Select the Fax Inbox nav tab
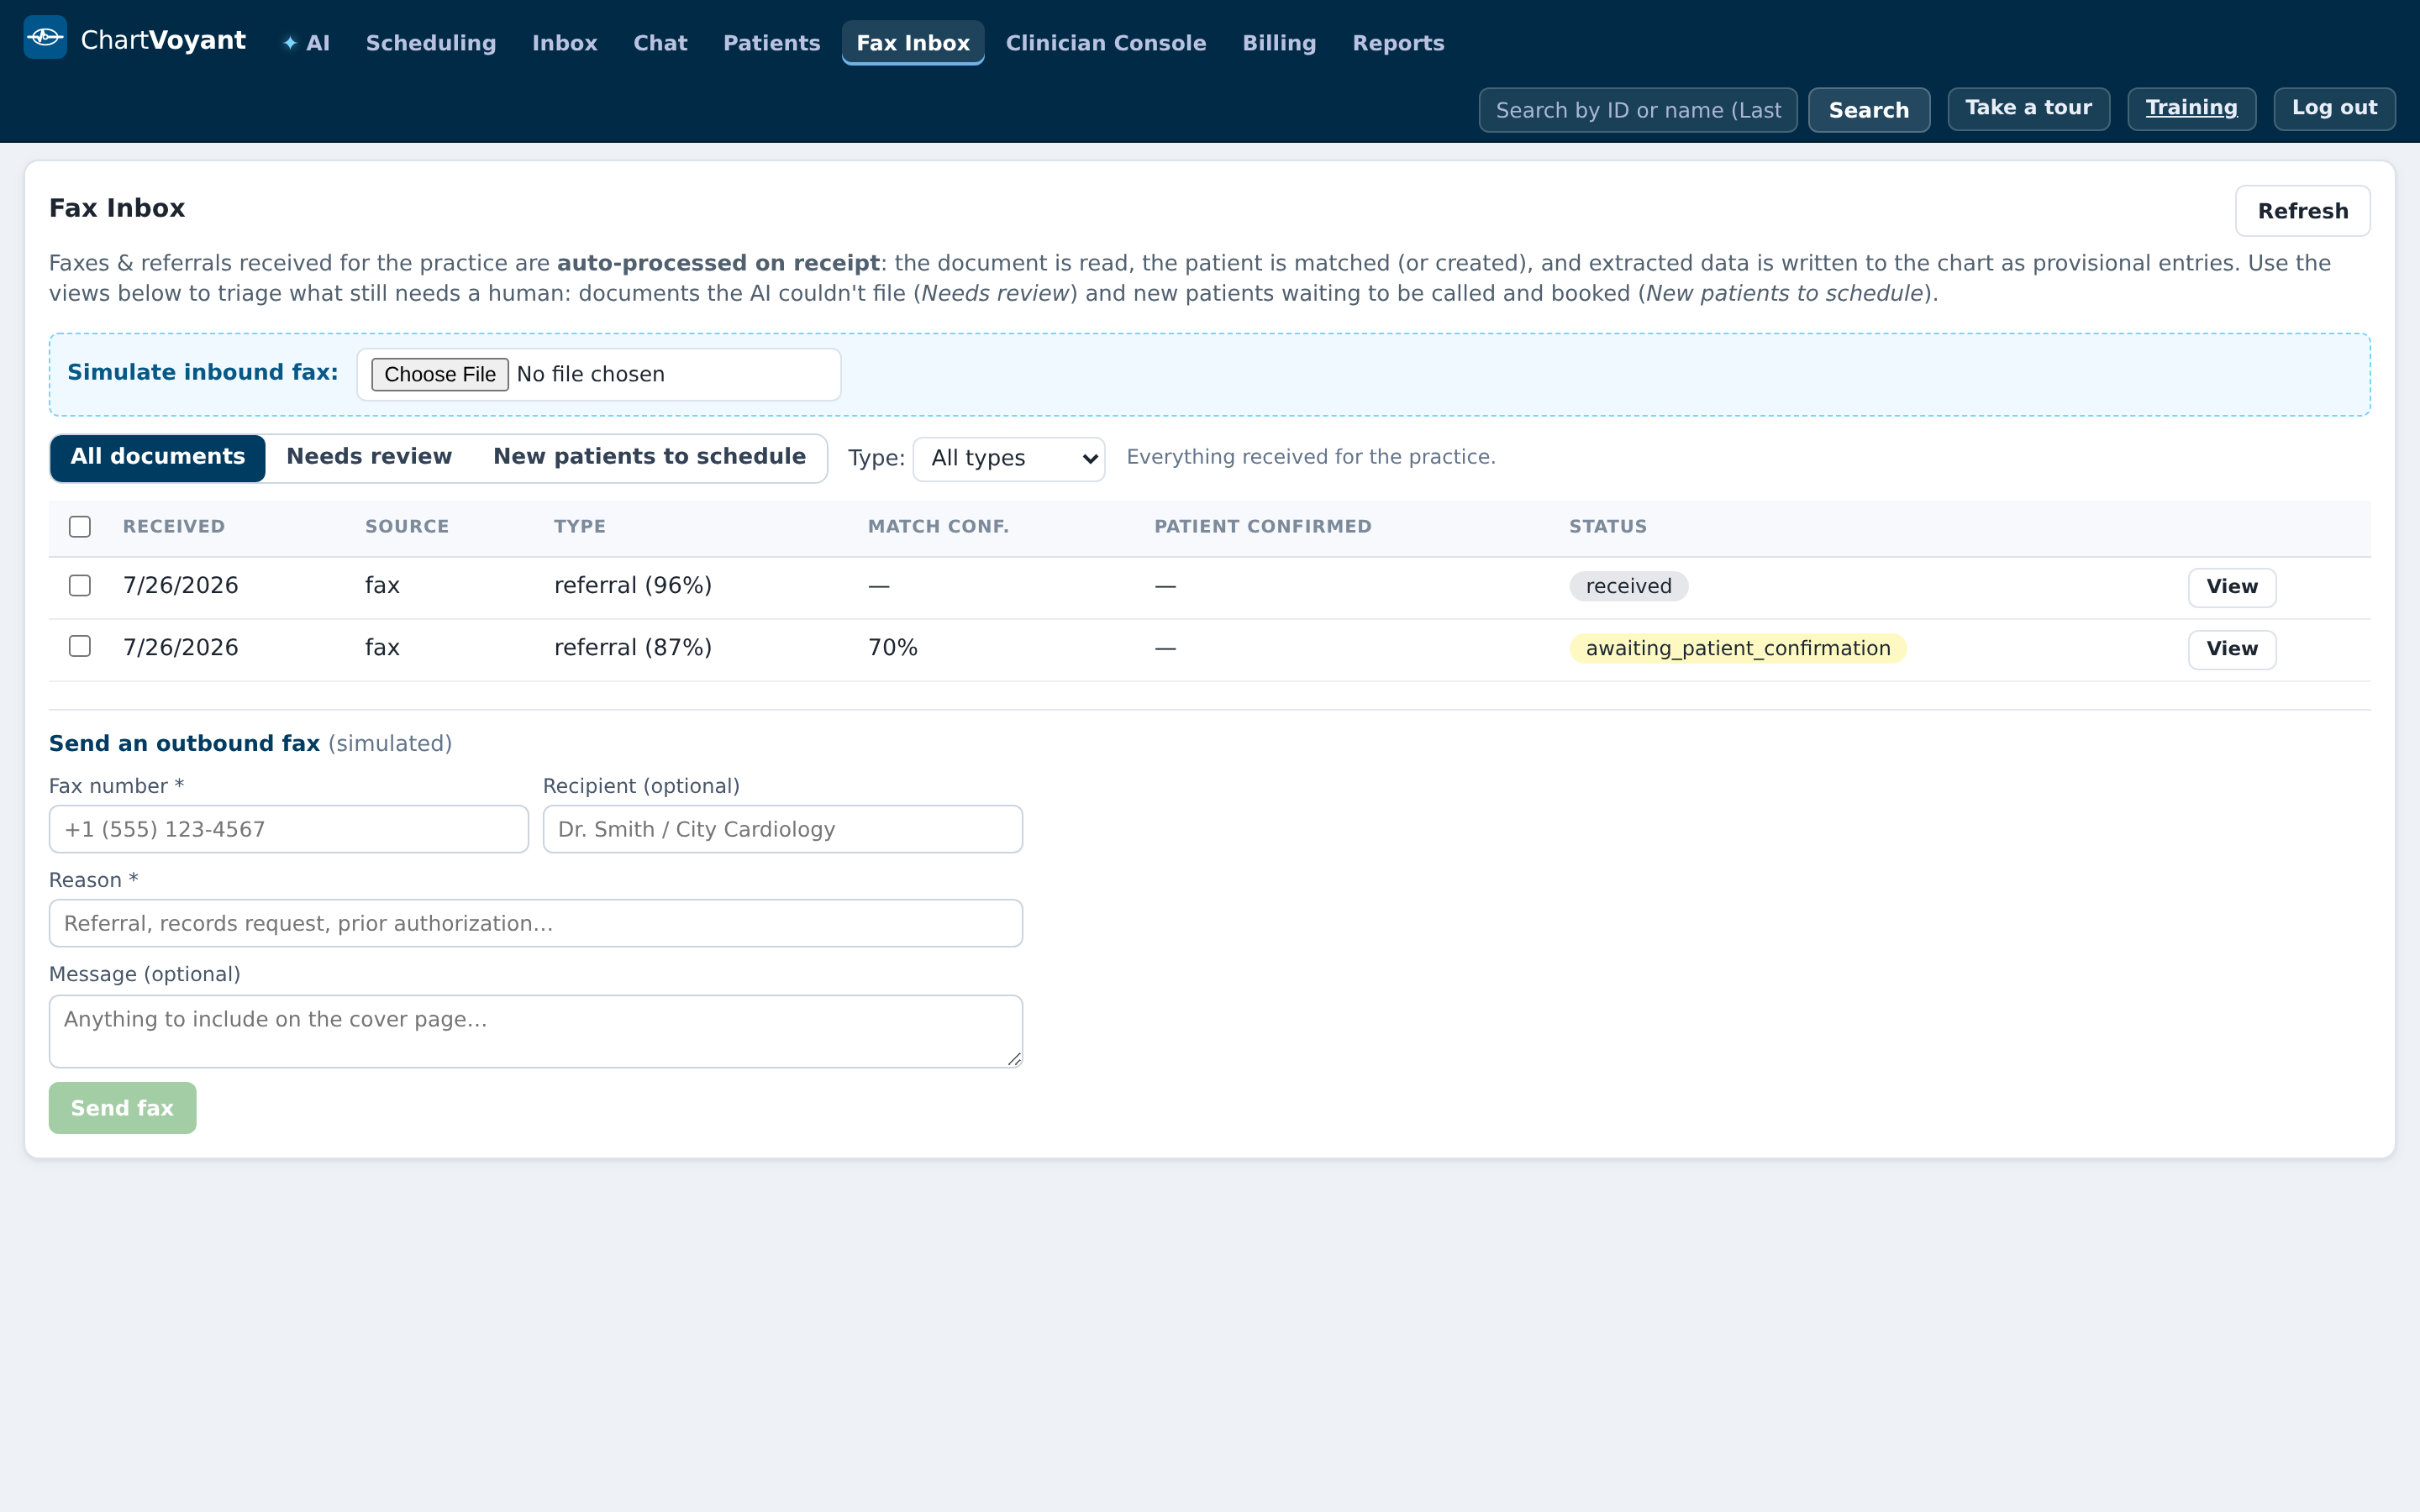Screen dimensions: 2420x1512 913,43
